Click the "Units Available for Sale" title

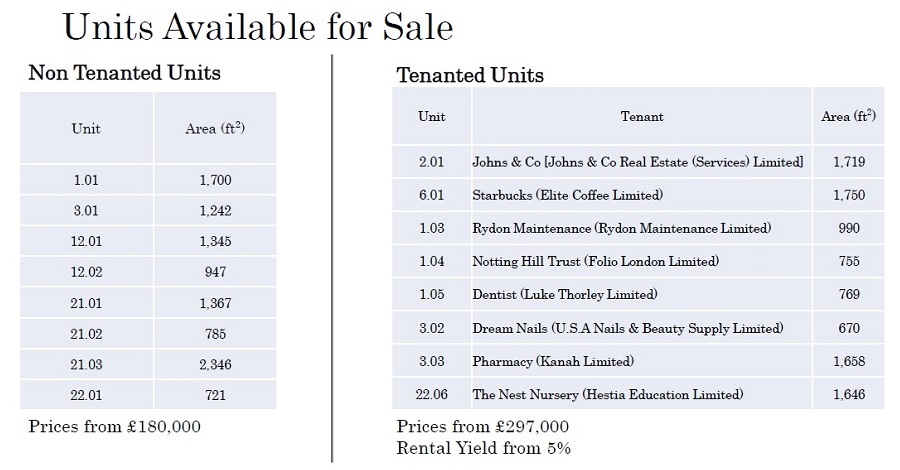[x=258, y=27]
